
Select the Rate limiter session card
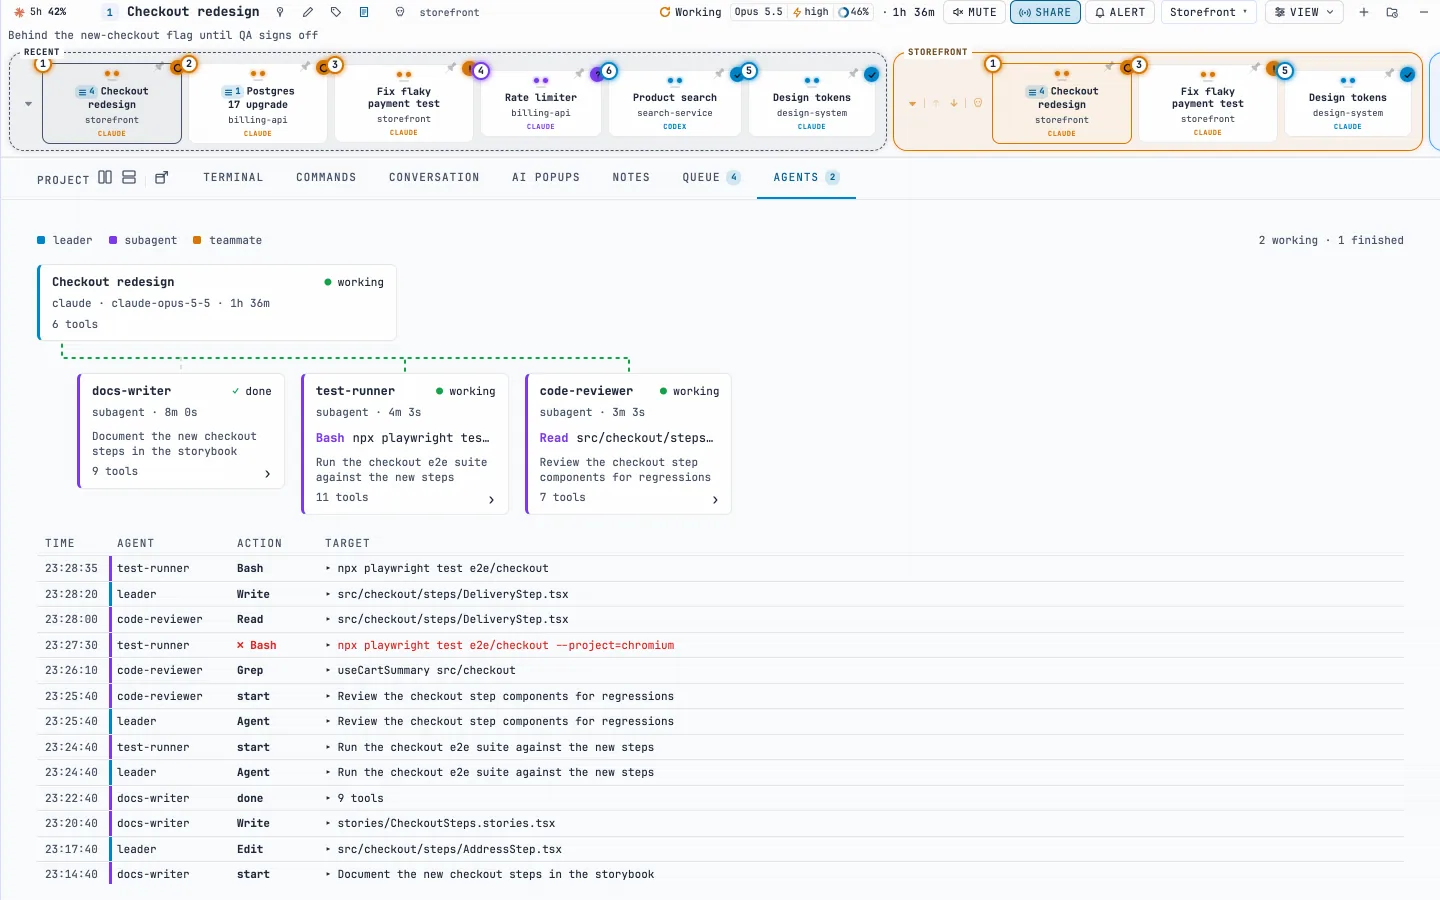point(541,105)
